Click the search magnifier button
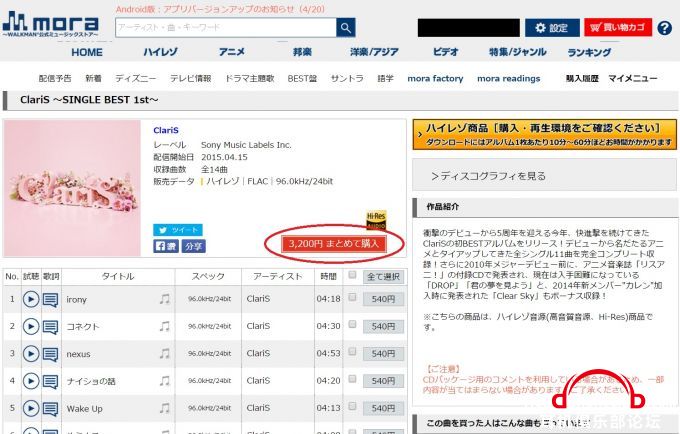Viewport: 680px width, 434px height. 346,28
